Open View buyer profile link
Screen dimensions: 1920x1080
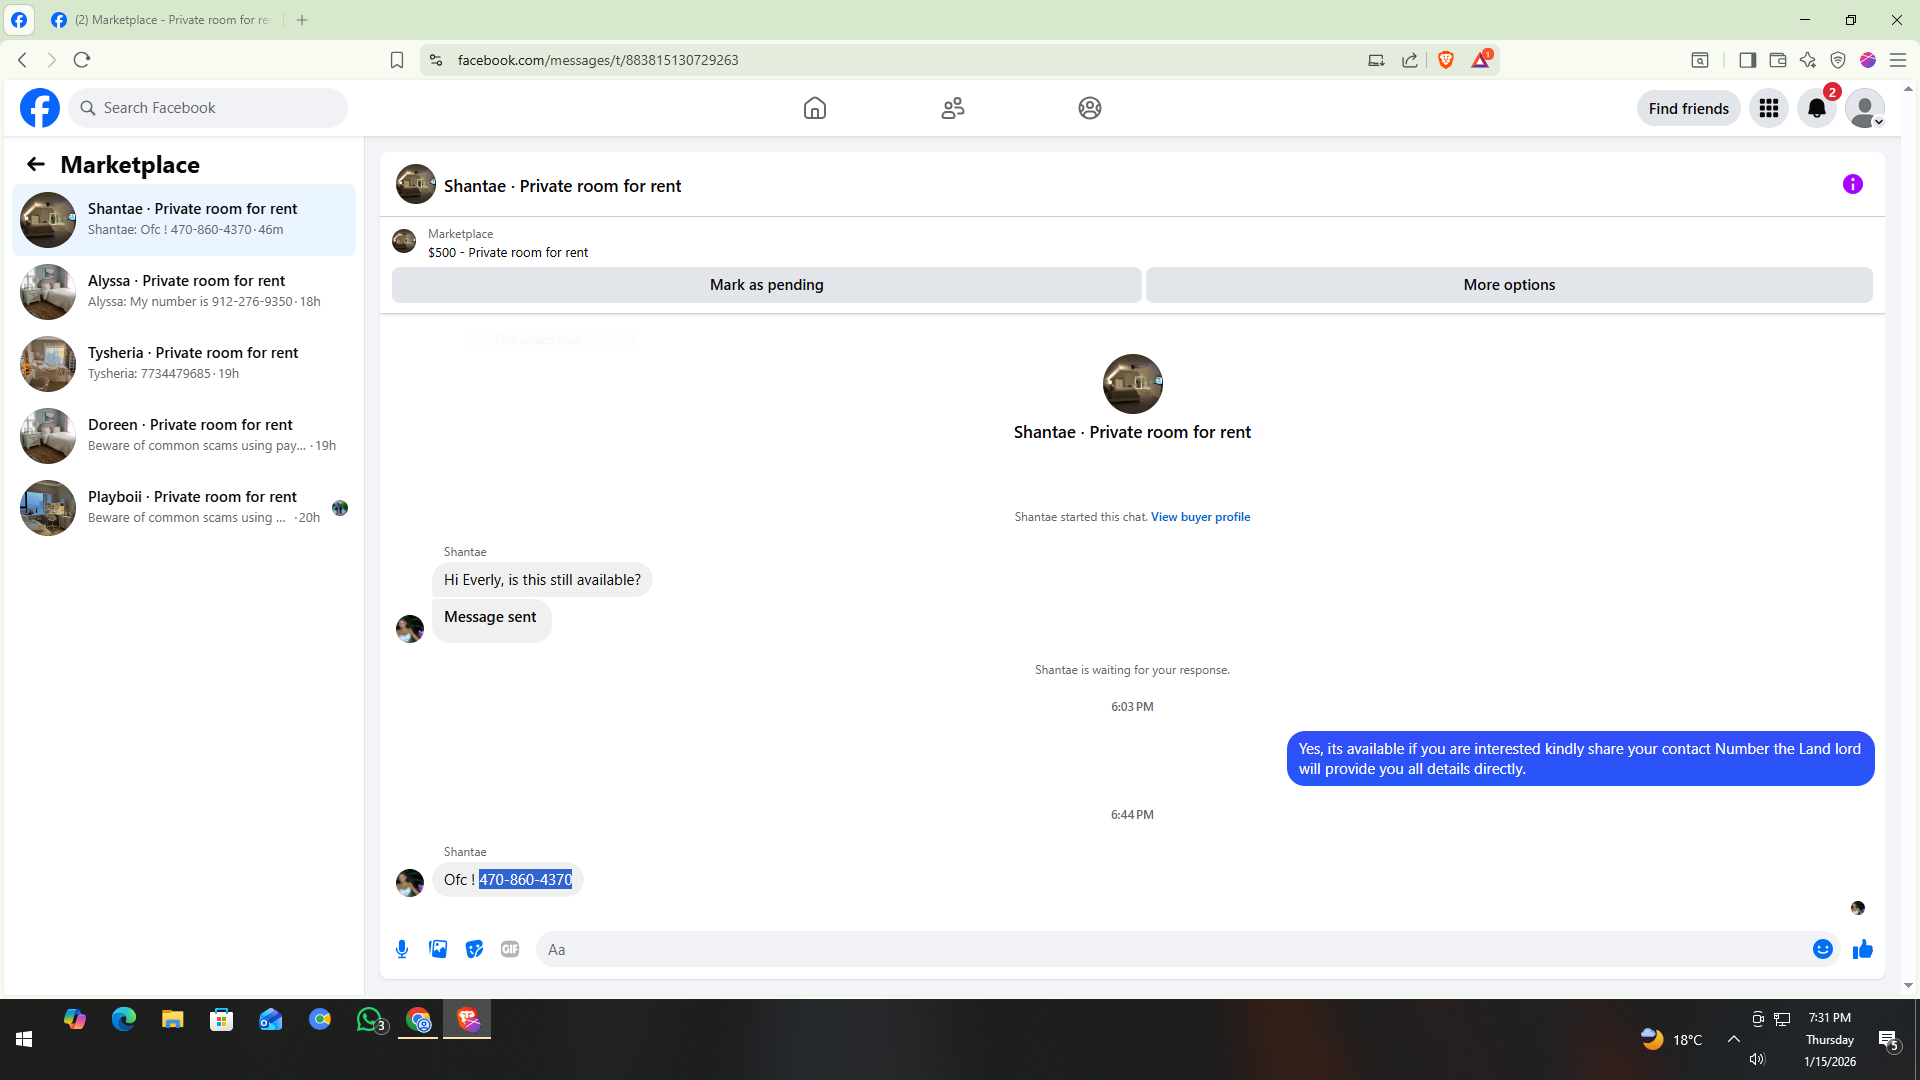tap(1200, 517)
